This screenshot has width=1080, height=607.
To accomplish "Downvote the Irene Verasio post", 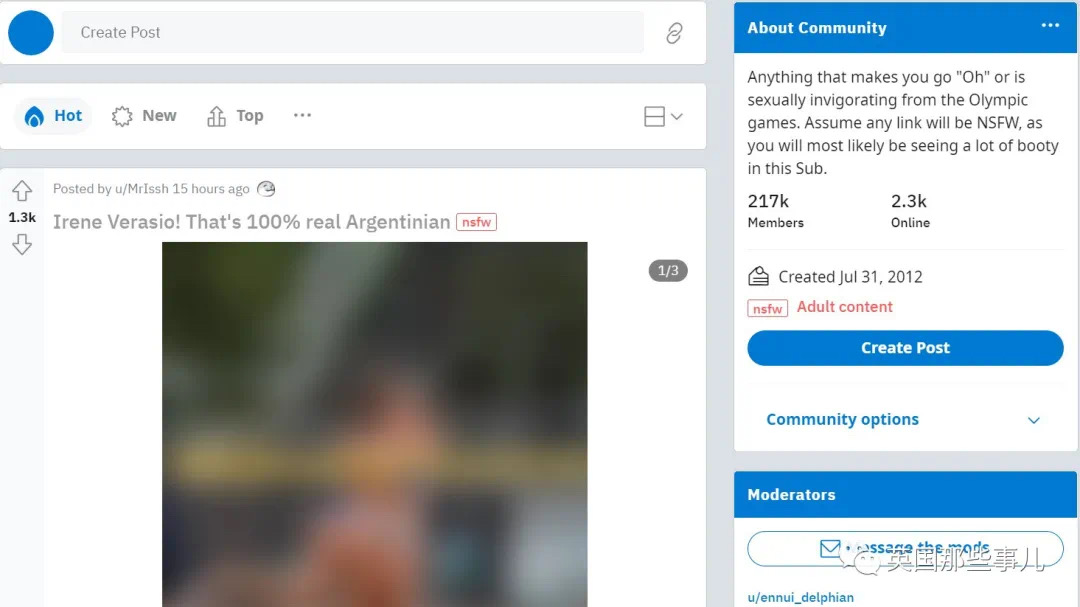I will 22,245.
